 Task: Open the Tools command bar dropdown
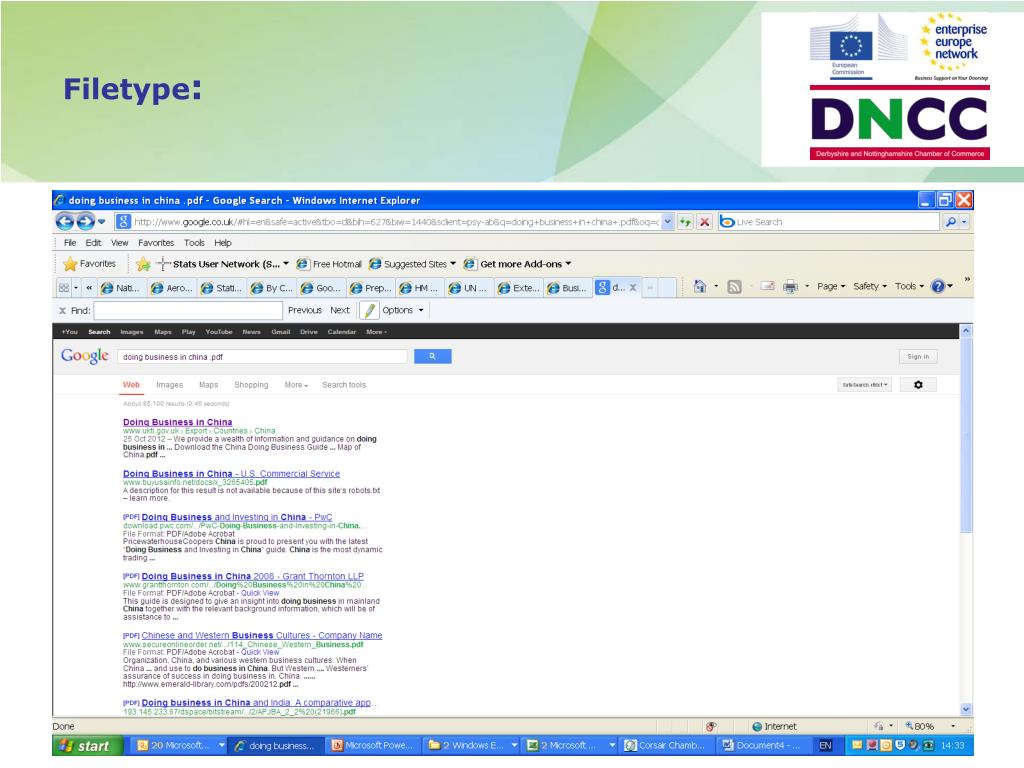pos(909,287)
